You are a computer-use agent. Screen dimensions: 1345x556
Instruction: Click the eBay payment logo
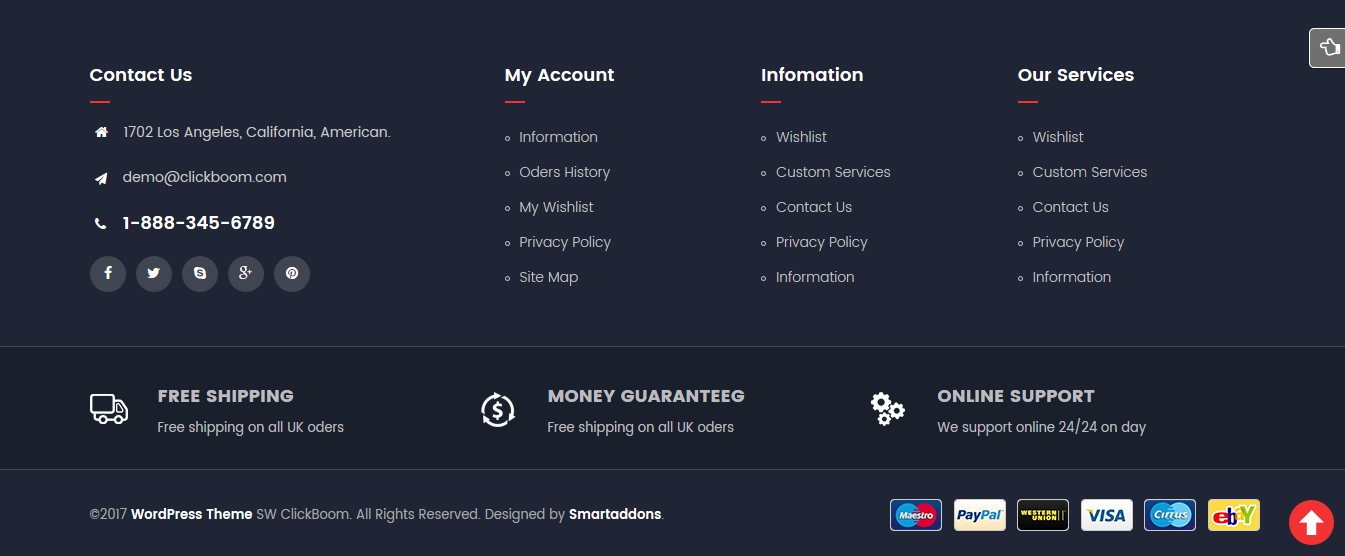click(x=1234, y=515)
